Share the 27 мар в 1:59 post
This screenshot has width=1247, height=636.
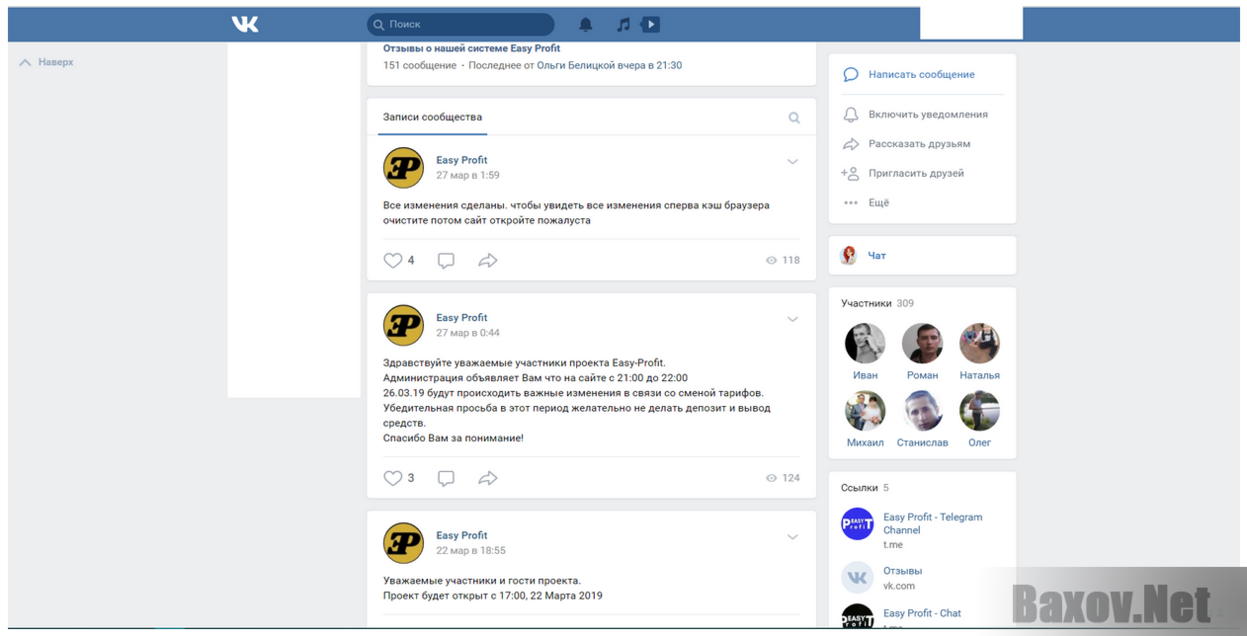[x=488, y=260]
